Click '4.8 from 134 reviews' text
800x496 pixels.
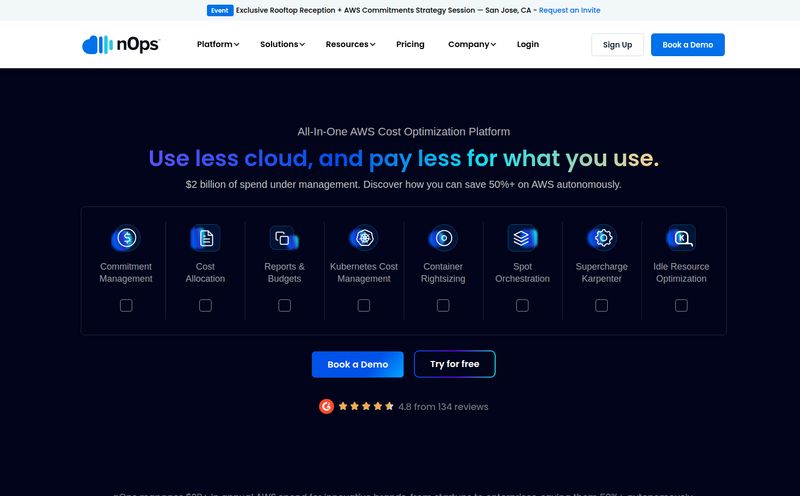coord(443,407)
